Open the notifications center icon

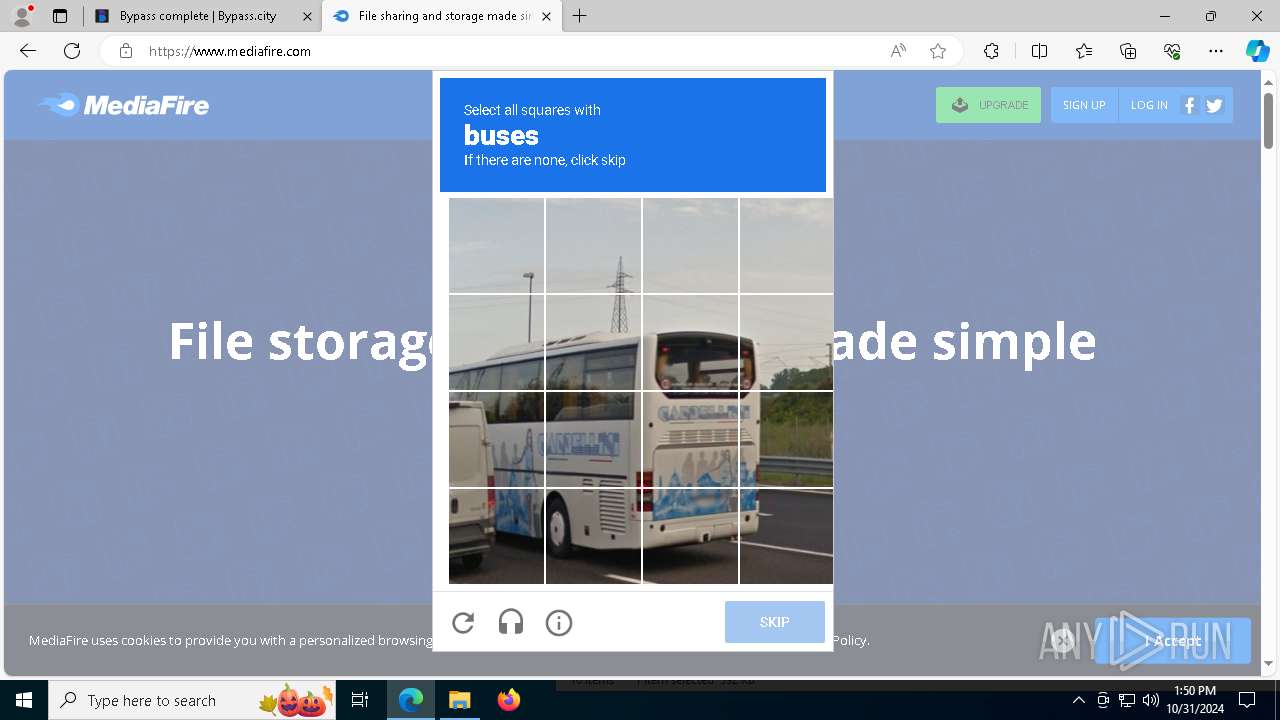pos(1247,700)
